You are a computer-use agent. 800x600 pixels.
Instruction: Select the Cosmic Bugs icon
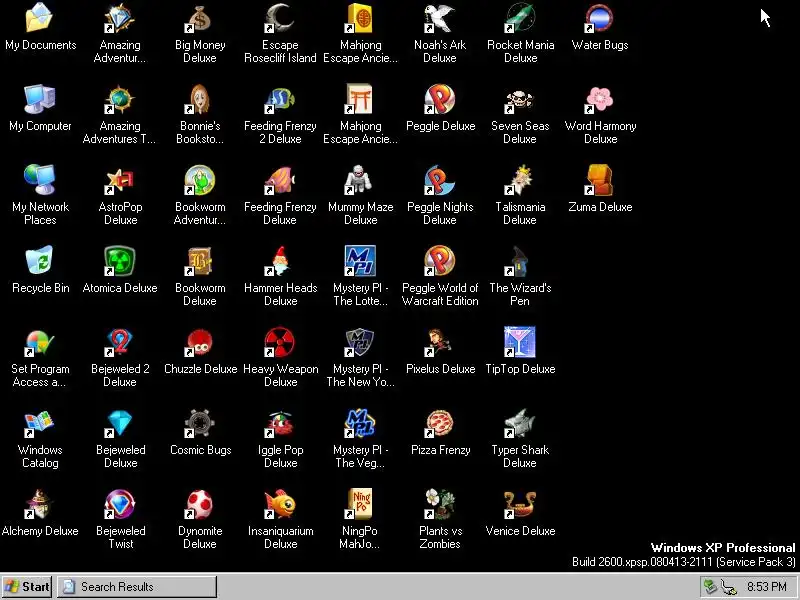pyautogui.click(x=200, y=423)
